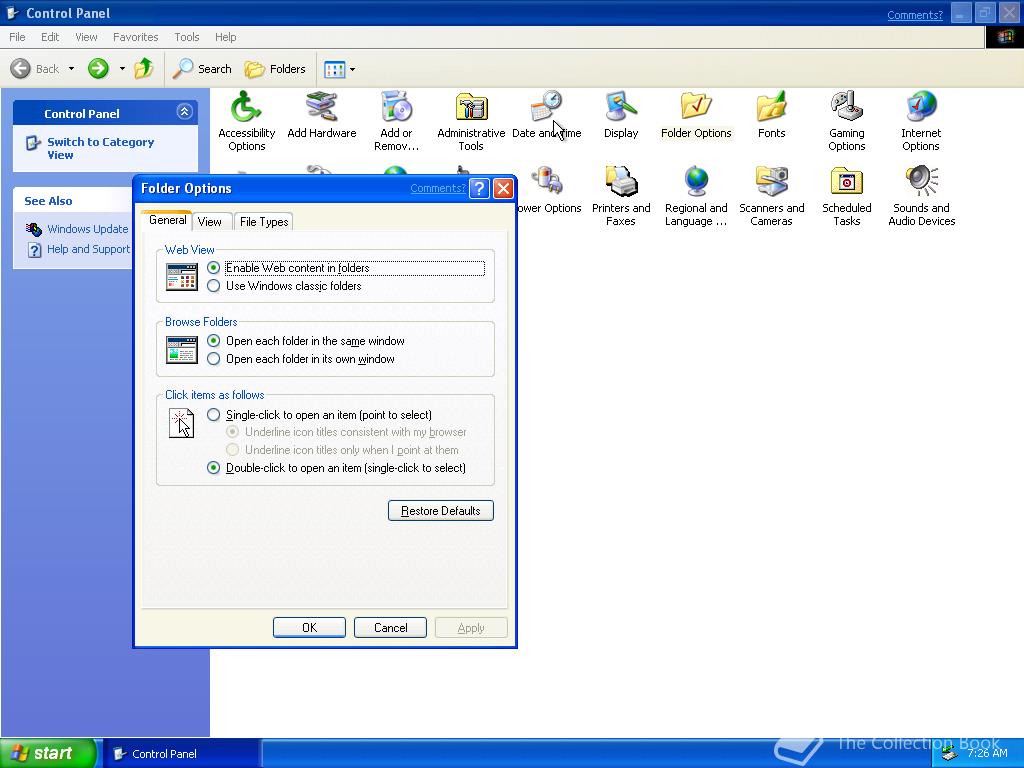This screenshot has height=768, width=1024.
Task: Click the system tray hardware icon
Action: [949, 754]
